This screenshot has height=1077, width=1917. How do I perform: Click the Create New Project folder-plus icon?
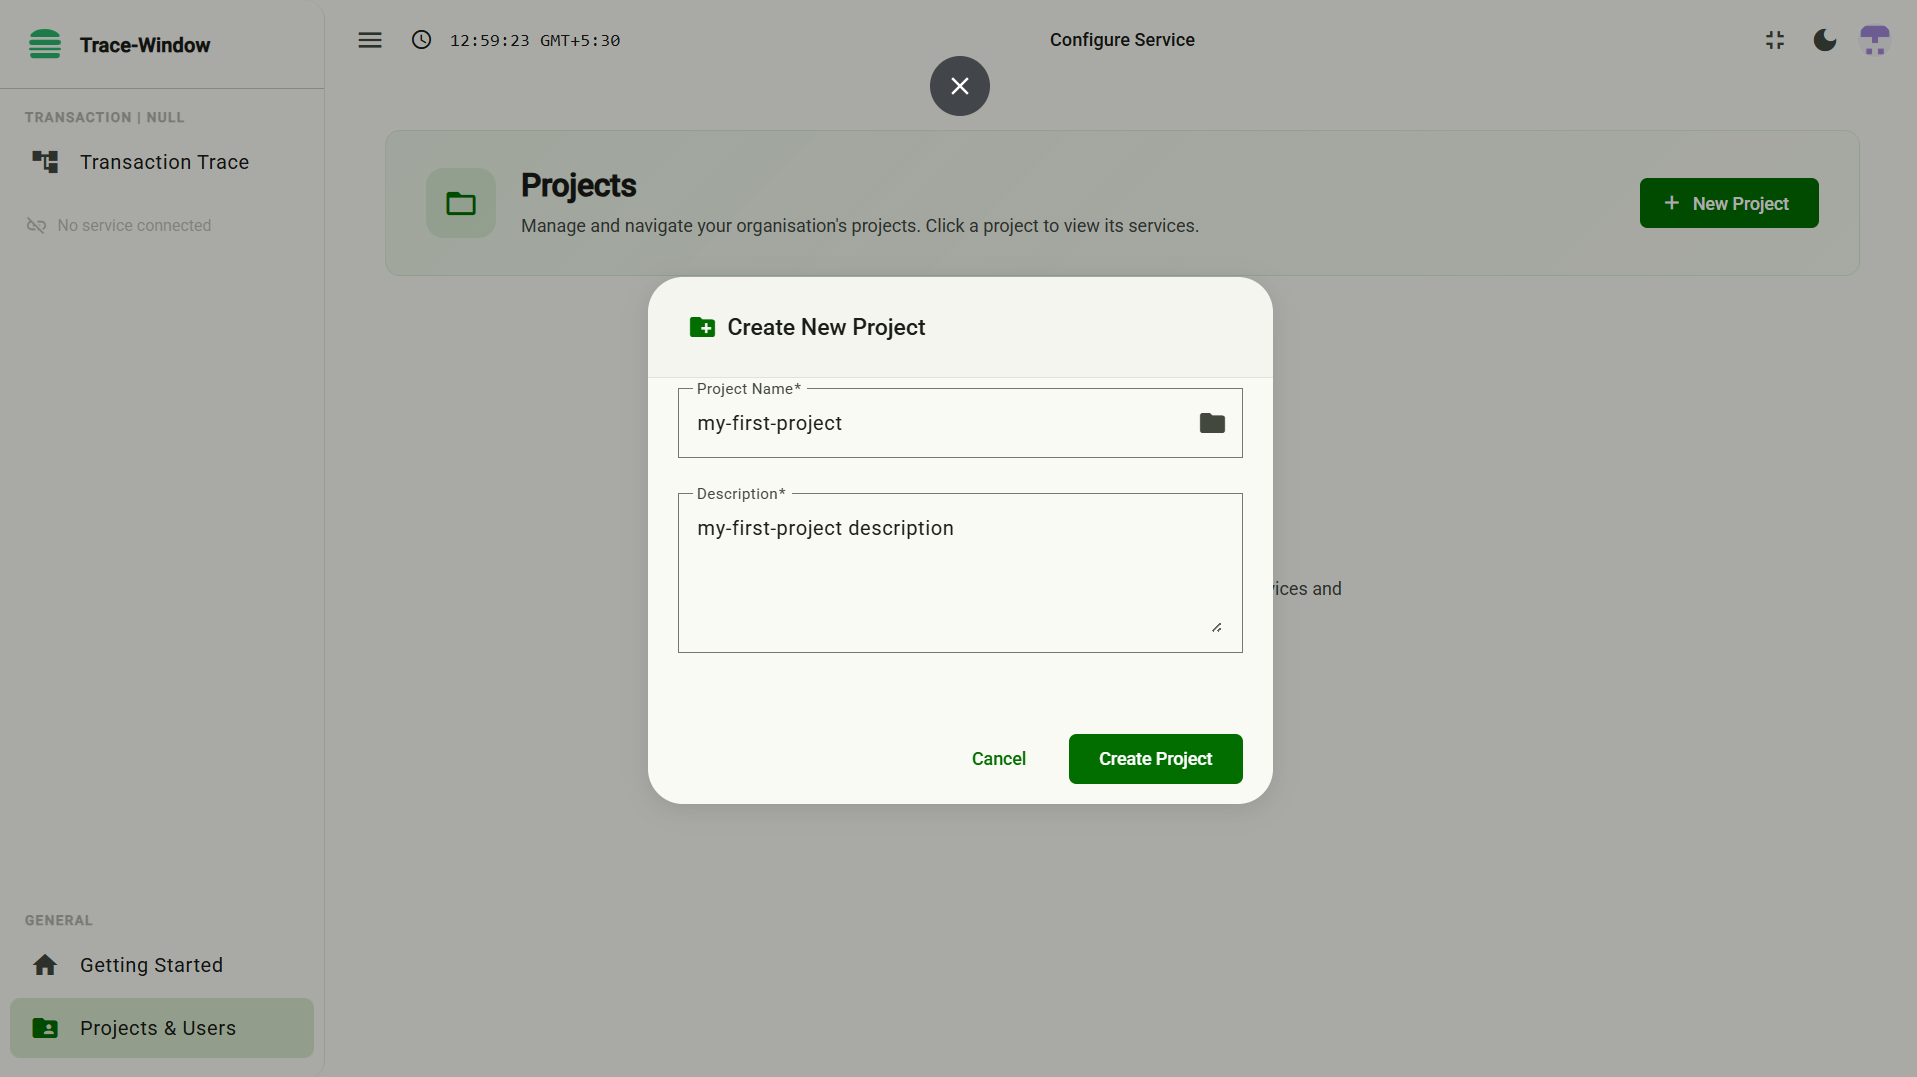(x=702, y=327)
